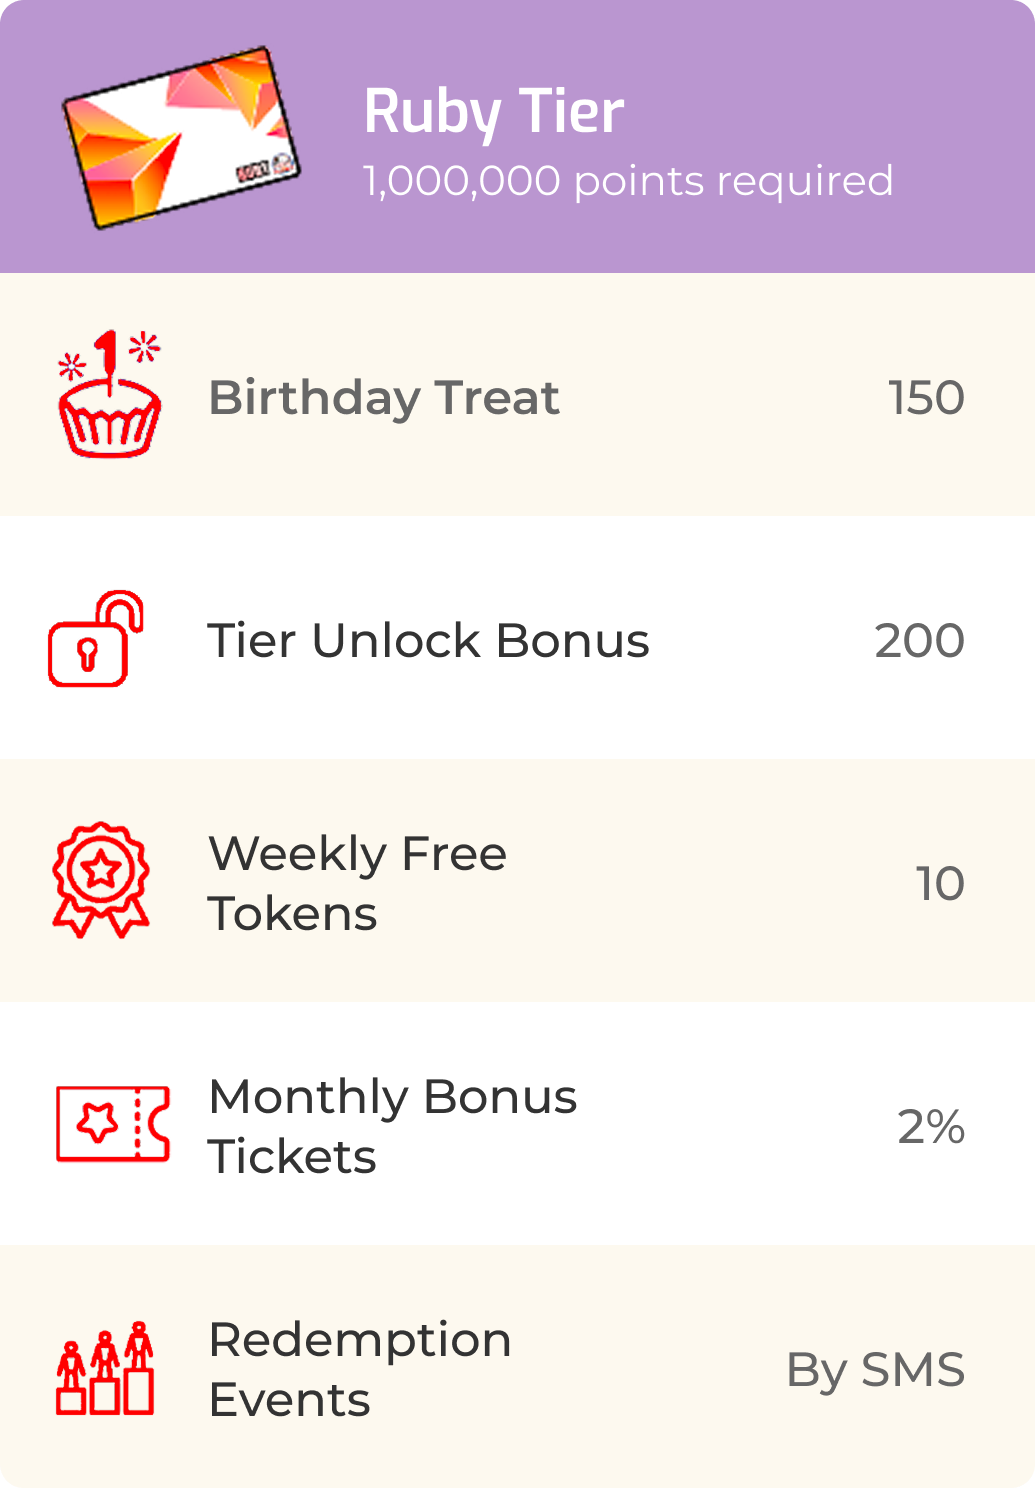This screenshot has height=1488, width=1035.
Task: Click the By SMS redemption text
Action: point(875,1369)
